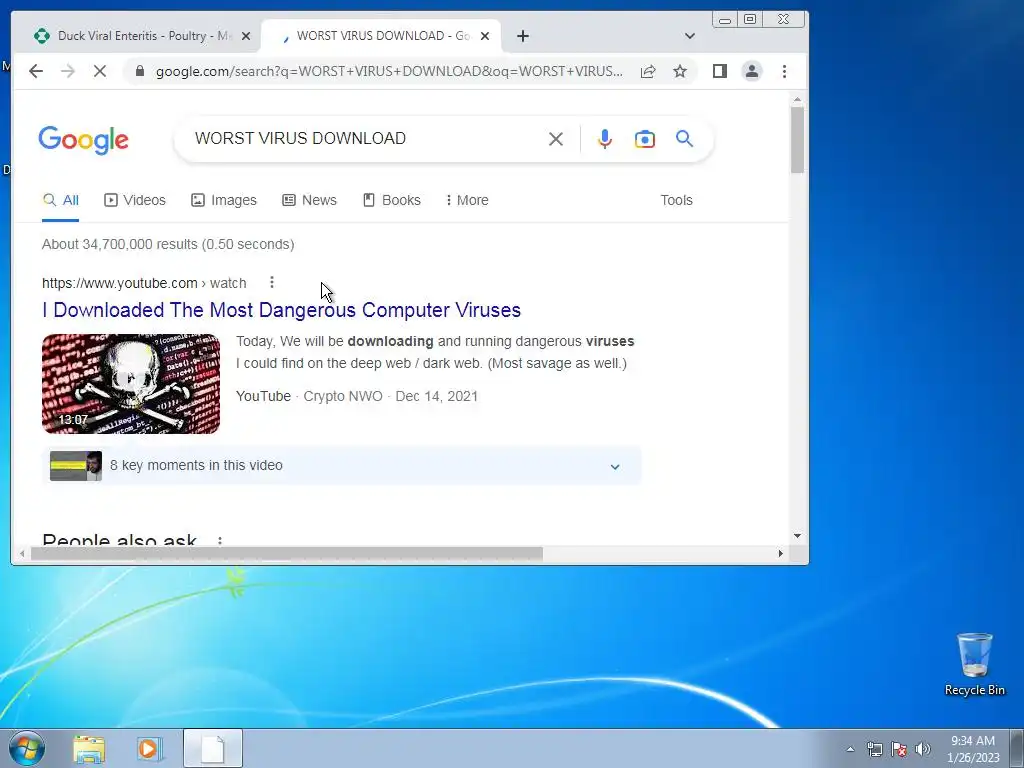This screenshot has height=768, width=1024.
Task: Open Chrome three-dot menu
Action: [x=784, y=71]
